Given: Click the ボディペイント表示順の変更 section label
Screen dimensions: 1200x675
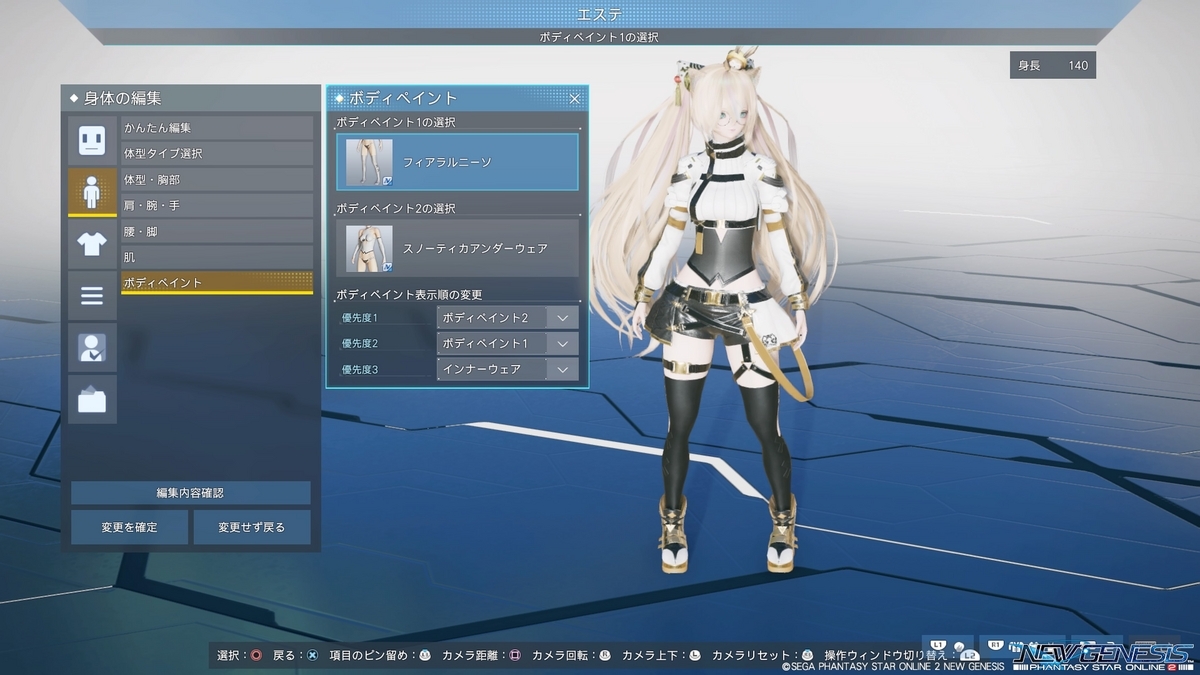Looking at the screenshot, I should tap(410, 294).
